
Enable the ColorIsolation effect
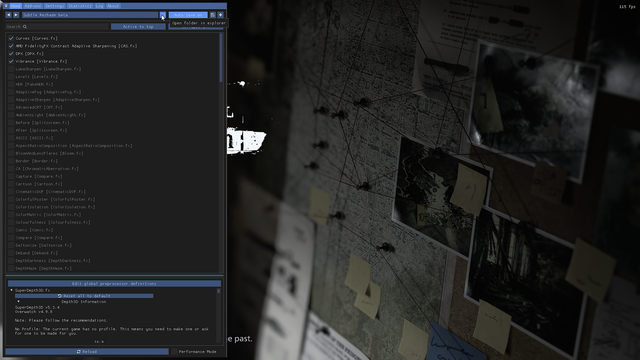click(11, 207)
